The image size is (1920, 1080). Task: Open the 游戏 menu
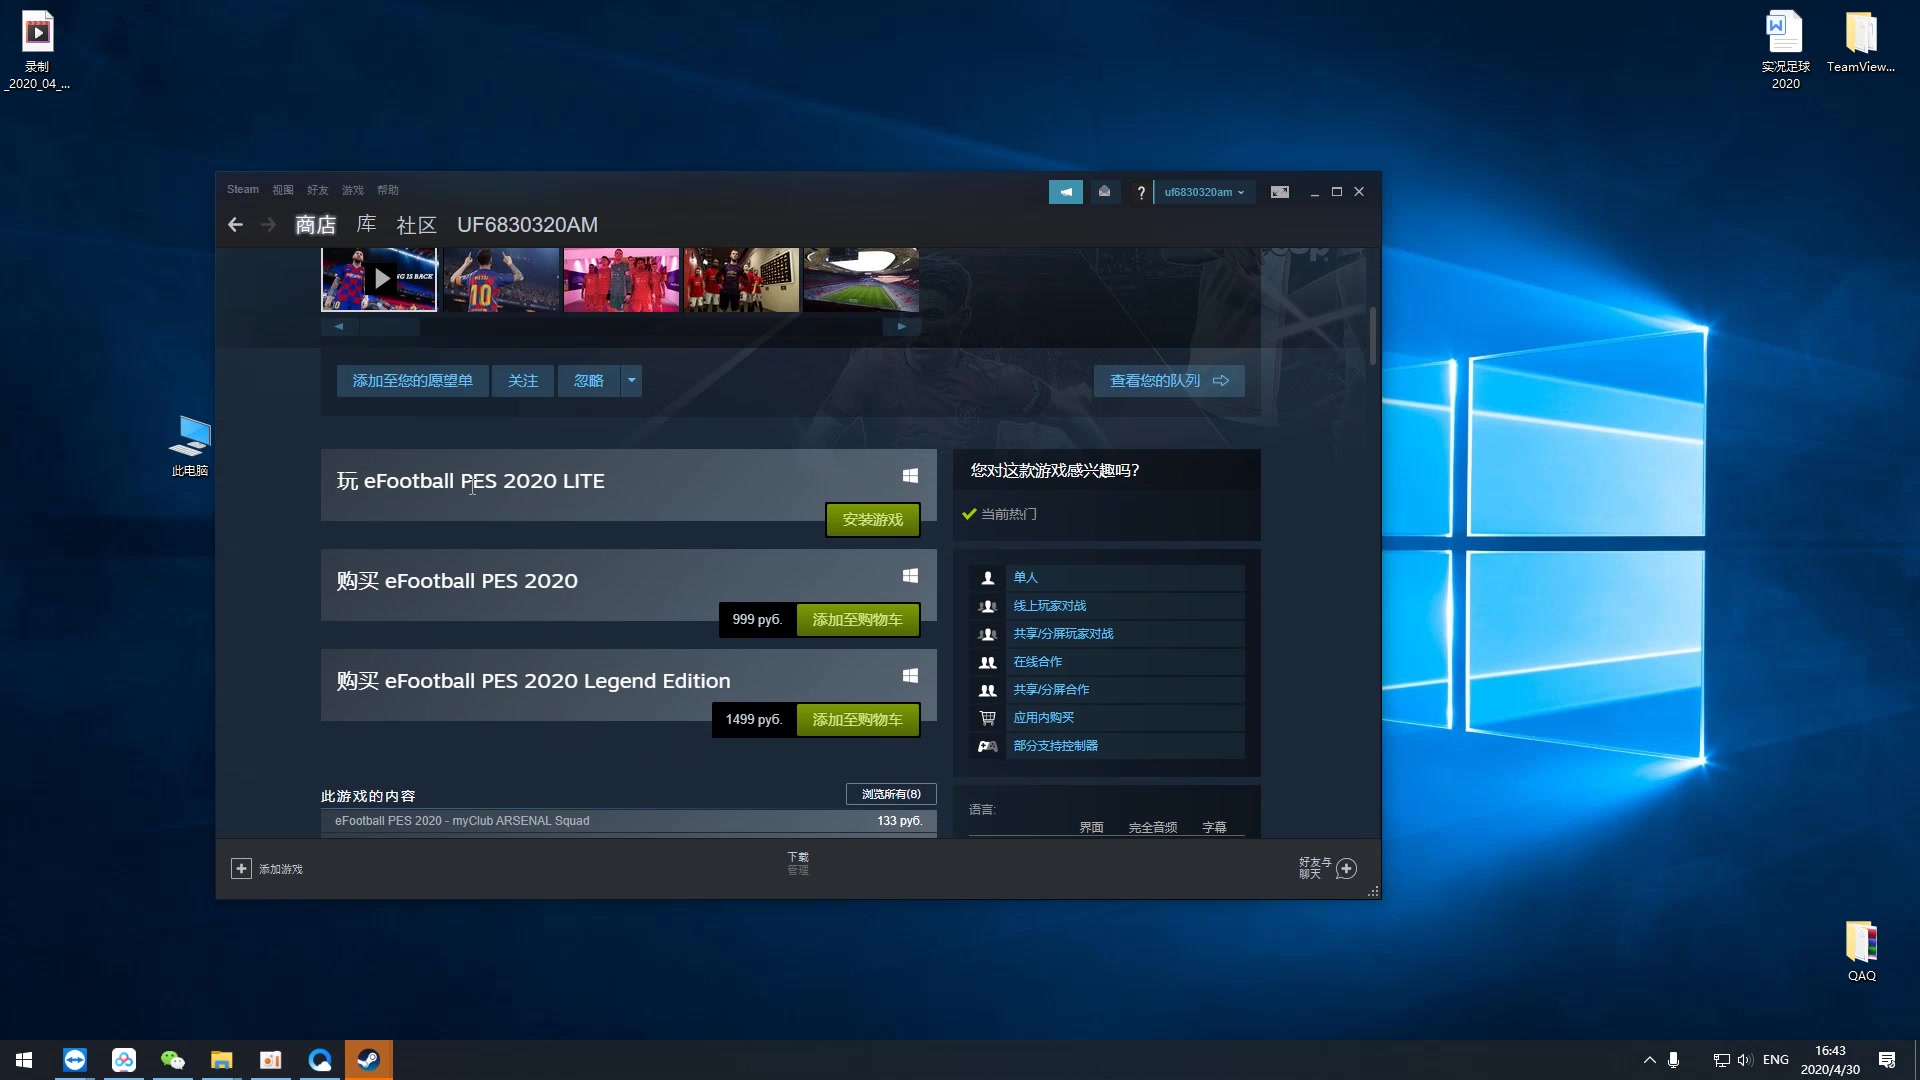coord(353,190)
